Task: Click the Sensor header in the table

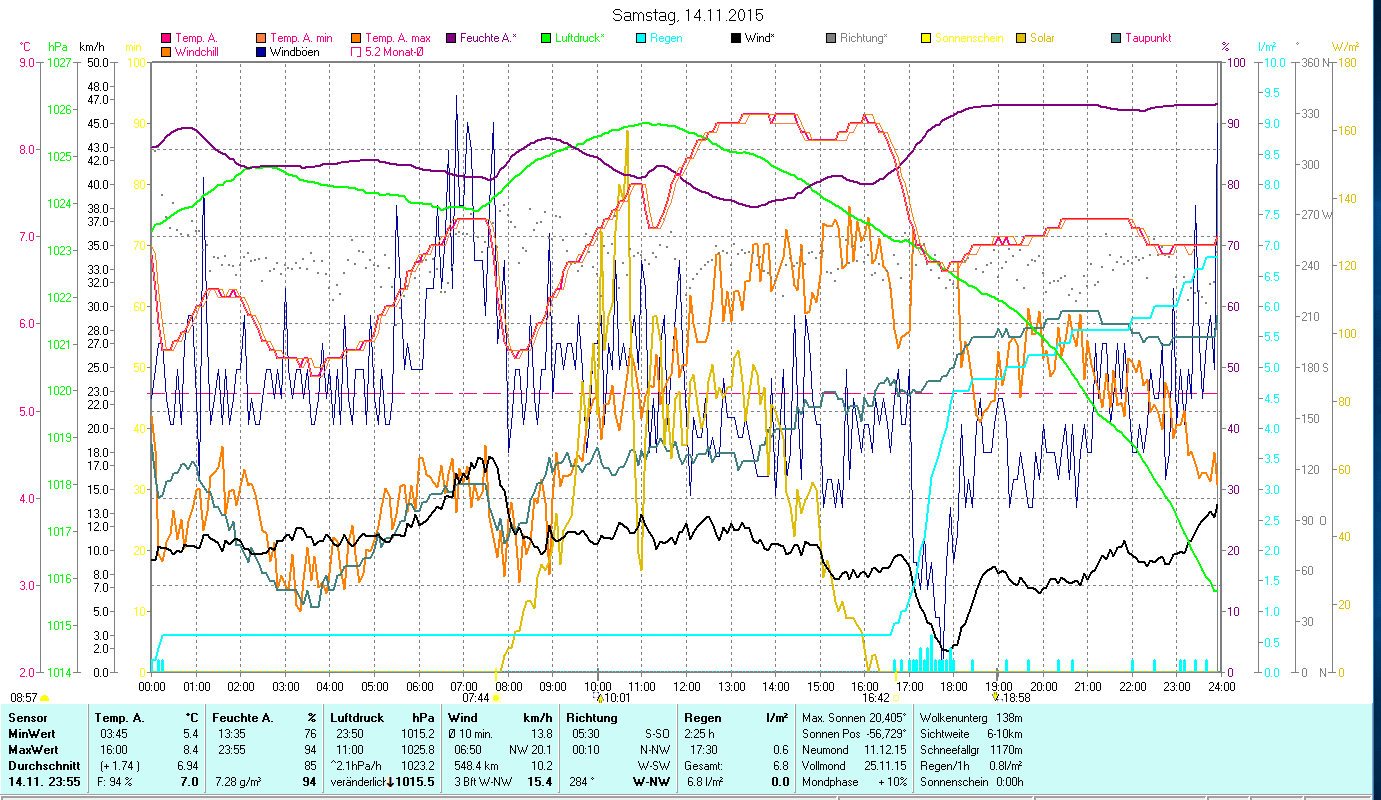Action: click(27, 718)
